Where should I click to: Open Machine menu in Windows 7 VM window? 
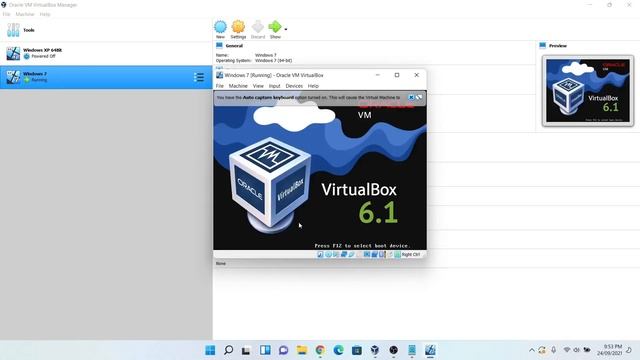coord(238,86)
